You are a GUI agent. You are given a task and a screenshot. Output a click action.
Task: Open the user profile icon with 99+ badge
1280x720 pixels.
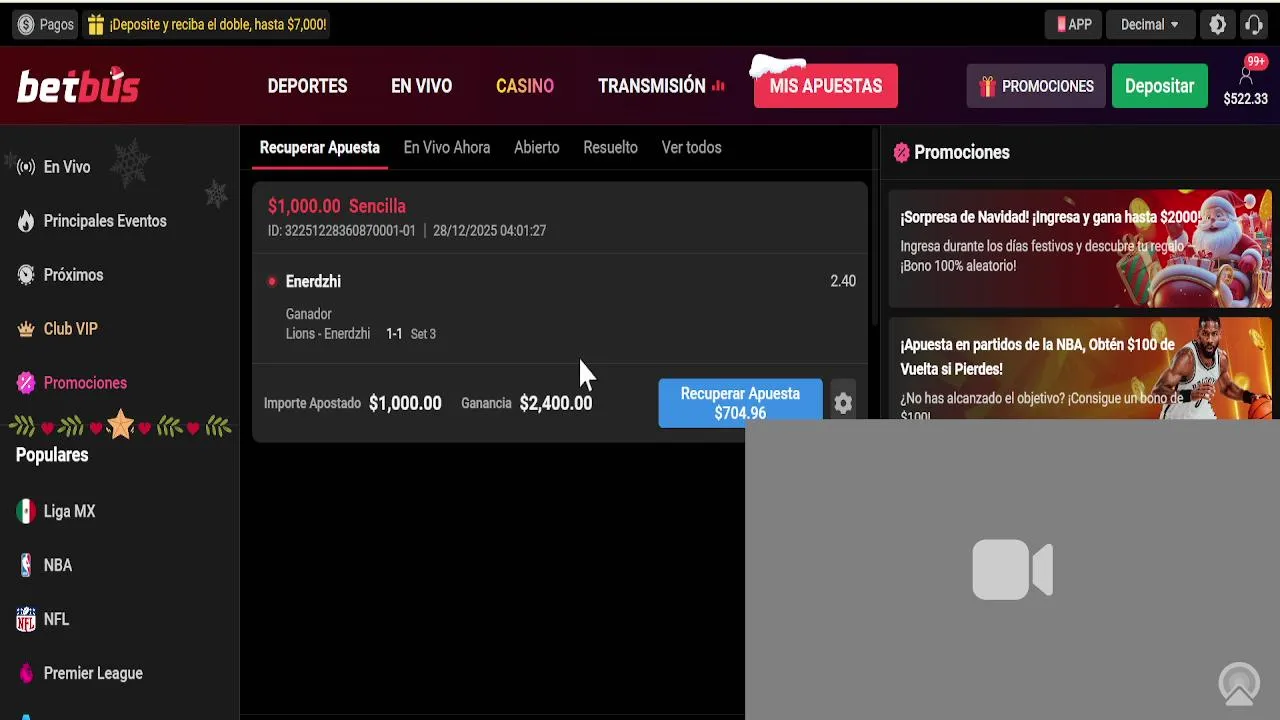(1246, 74)
